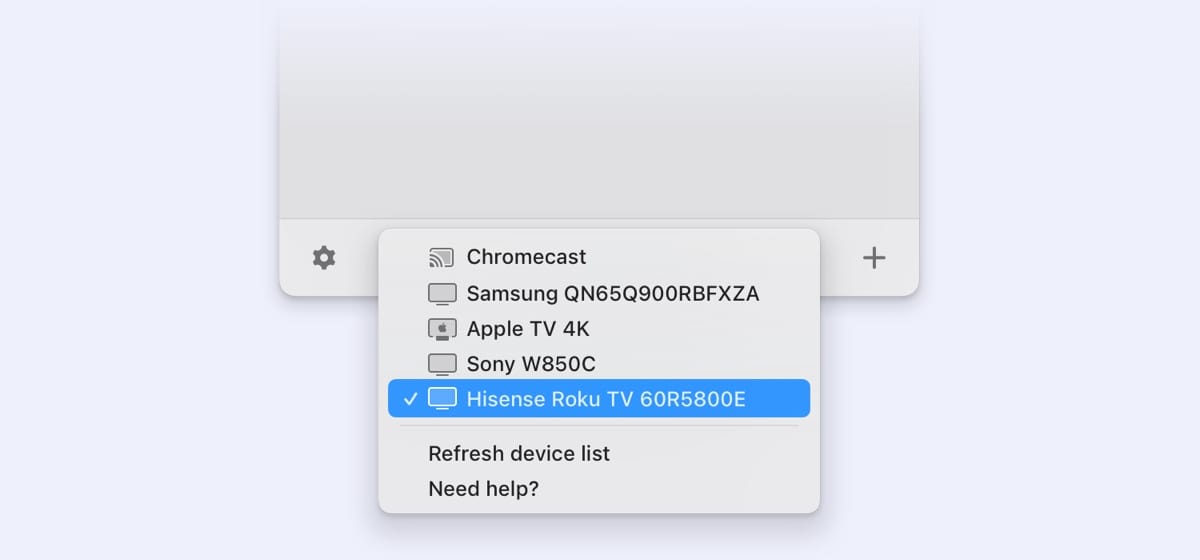
Task: Pick Sony W850C from the menu
Action: (530, 364)
